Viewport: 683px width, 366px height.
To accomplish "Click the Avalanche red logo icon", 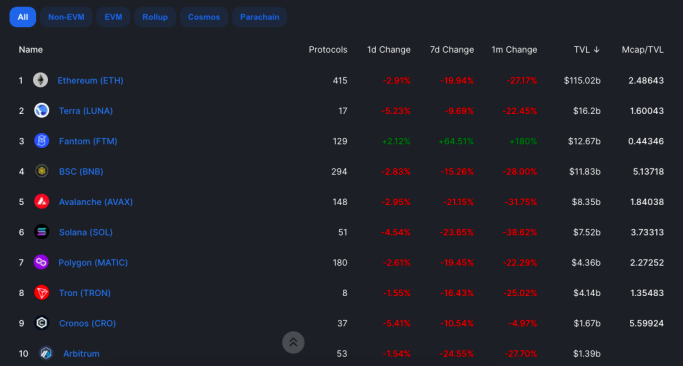I will point(42,202).
